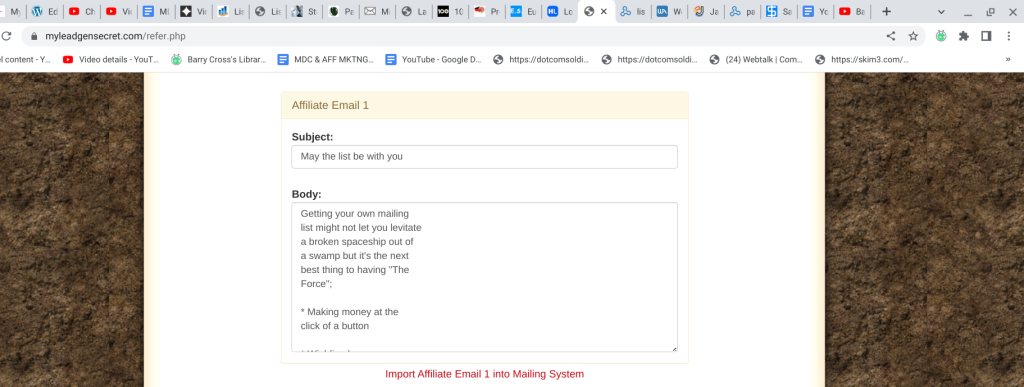The height and width of the screenshot is (387, 1024).
Task: Click the 'Affiliate Email 1' panel heading
Action: [485, 105]
